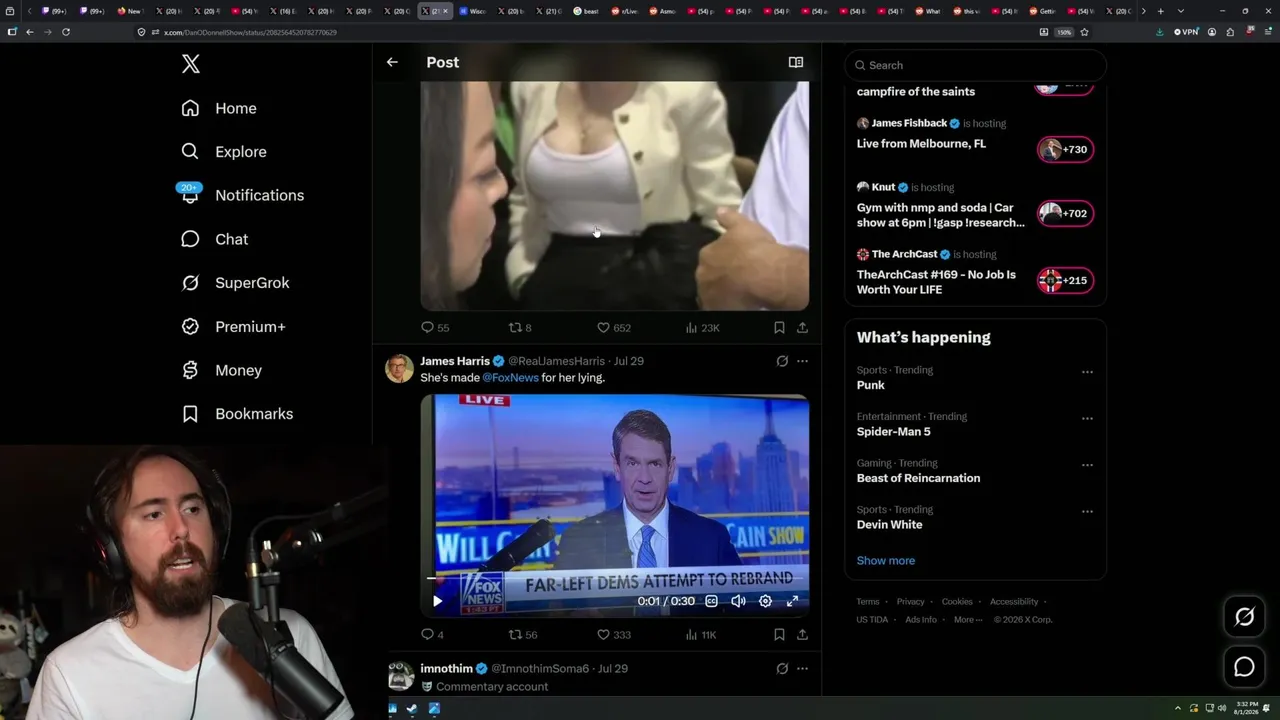Open the Terms footer link
This screenshot has height=720, width=1280.
point(868,602)
